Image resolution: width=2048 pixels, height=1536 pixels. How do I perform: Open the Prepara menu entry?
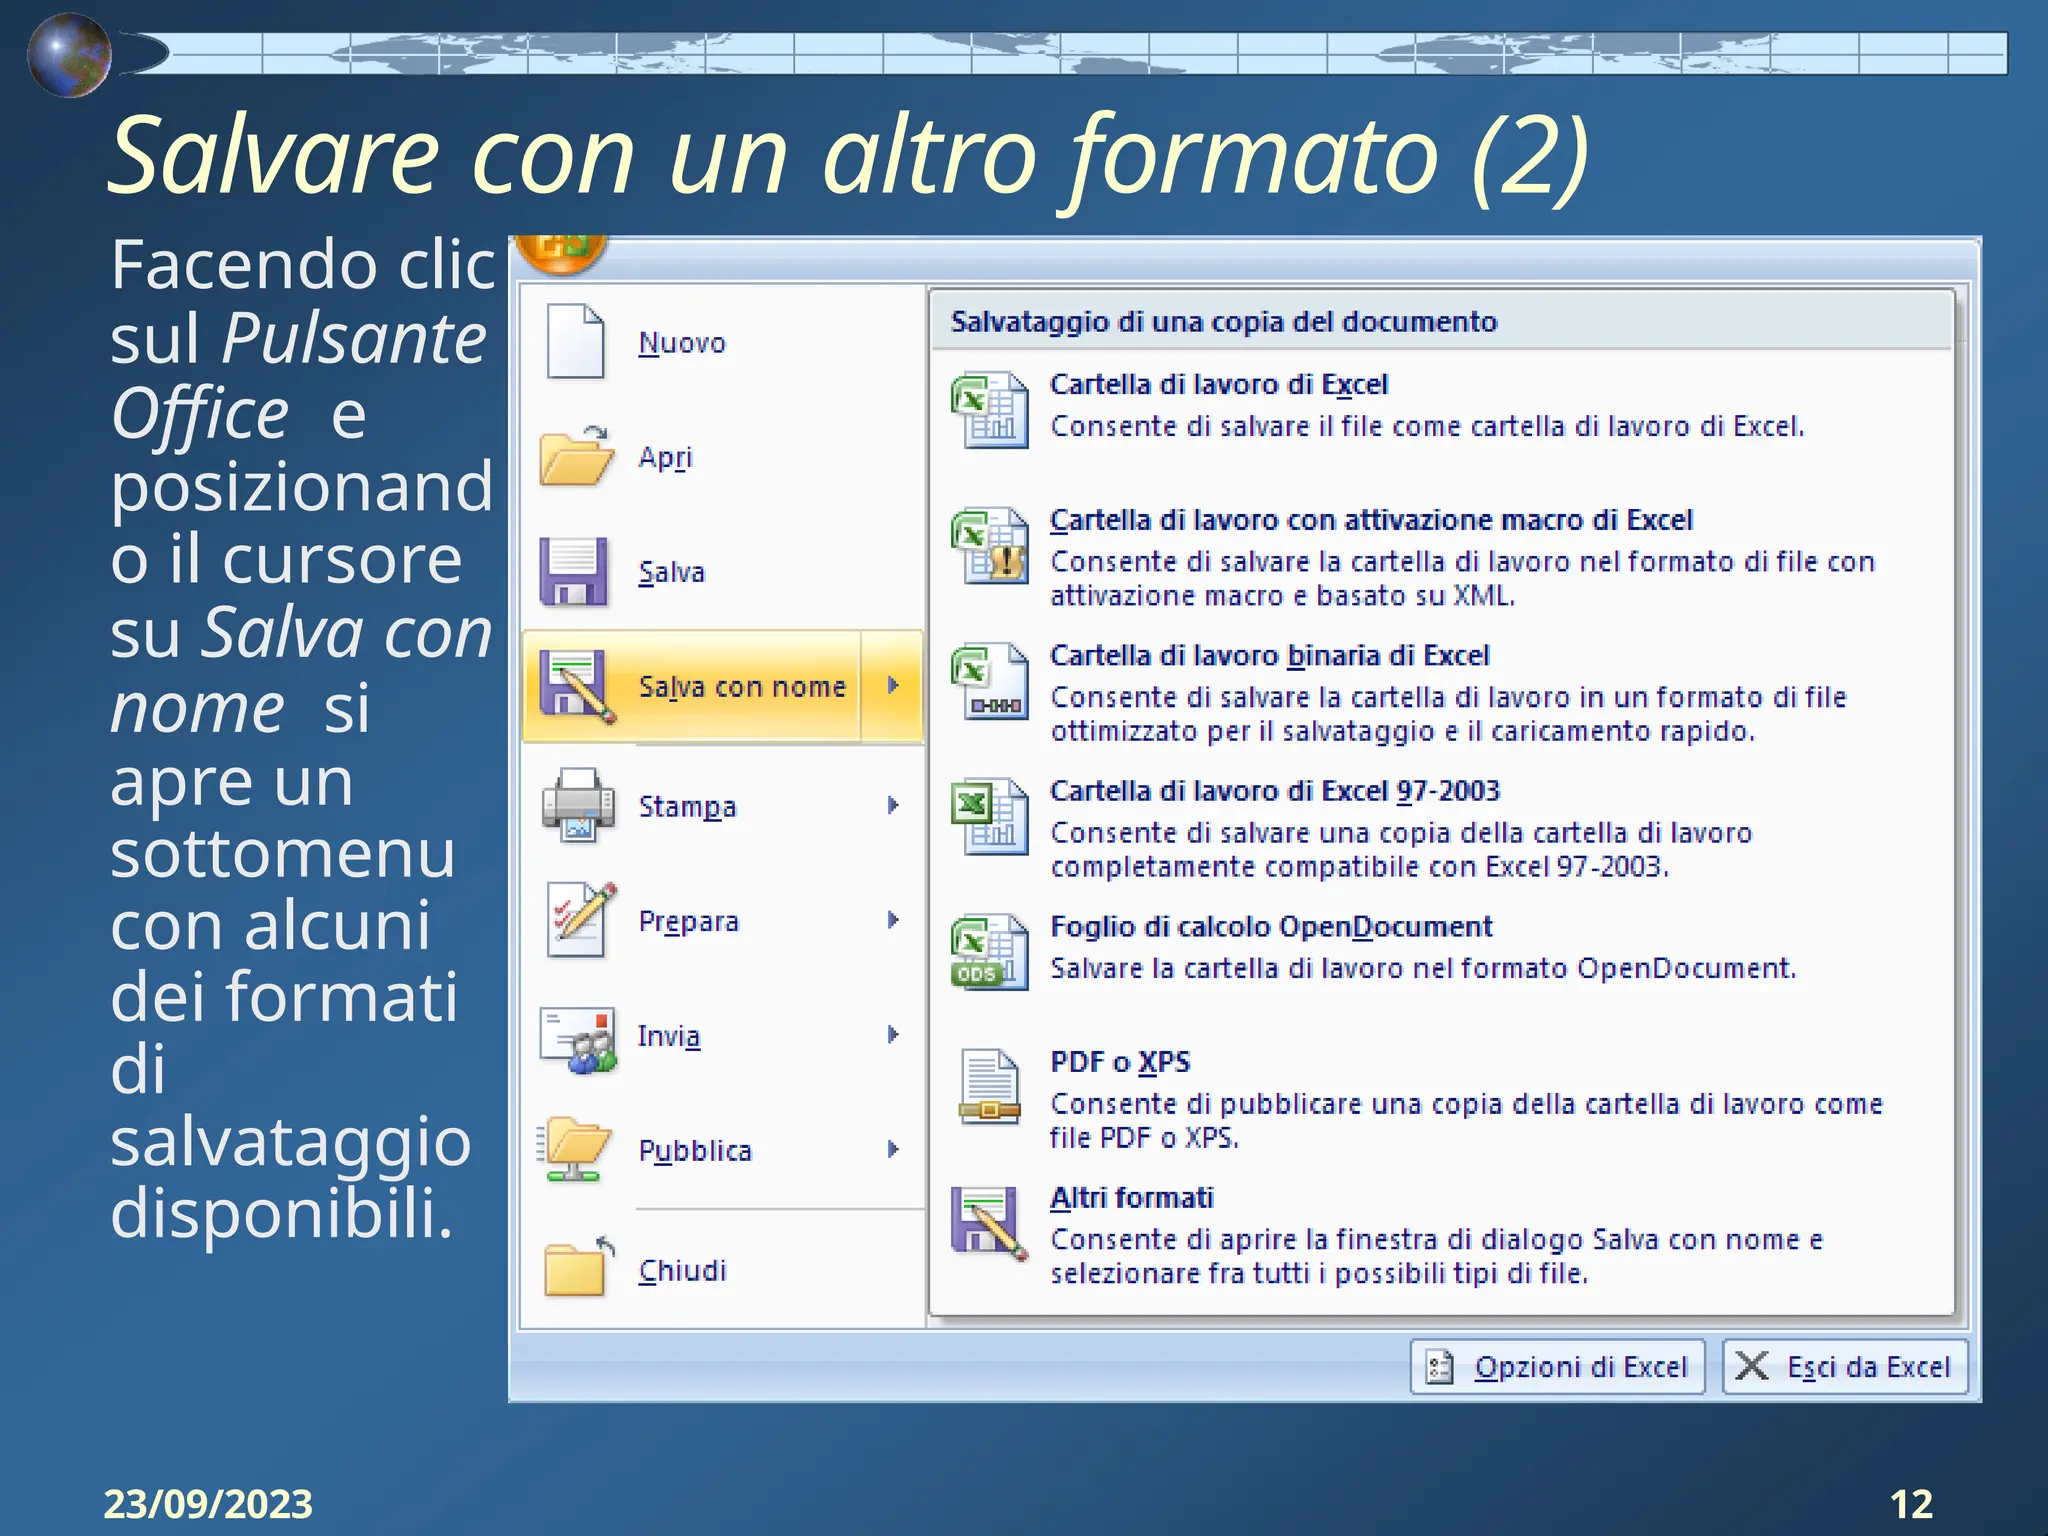click(722, 921)
